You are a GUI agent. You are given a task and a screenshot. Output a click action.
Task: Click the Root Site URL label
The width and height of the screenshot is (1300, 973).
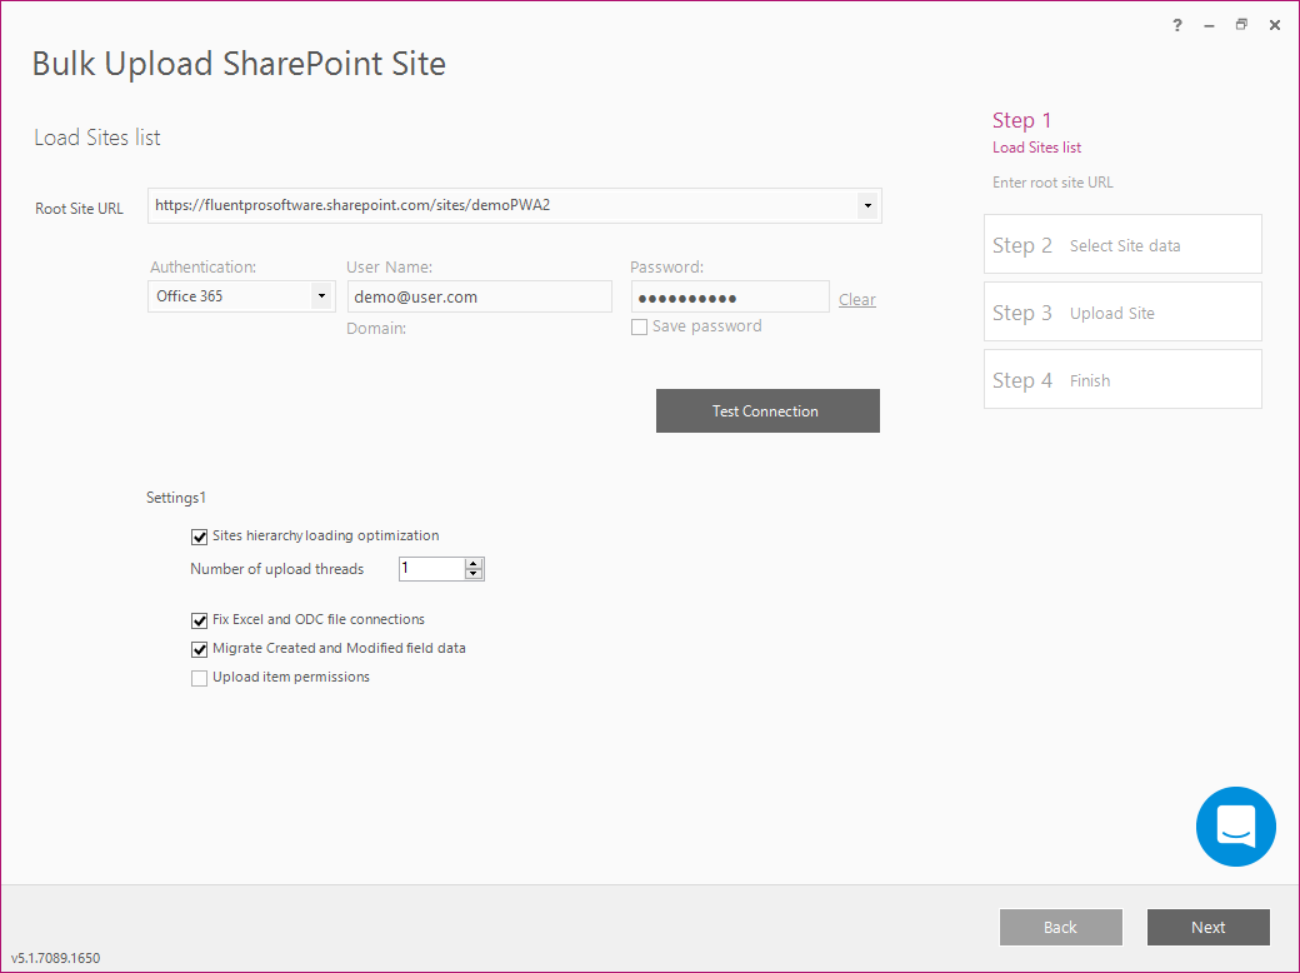[79, 209]
